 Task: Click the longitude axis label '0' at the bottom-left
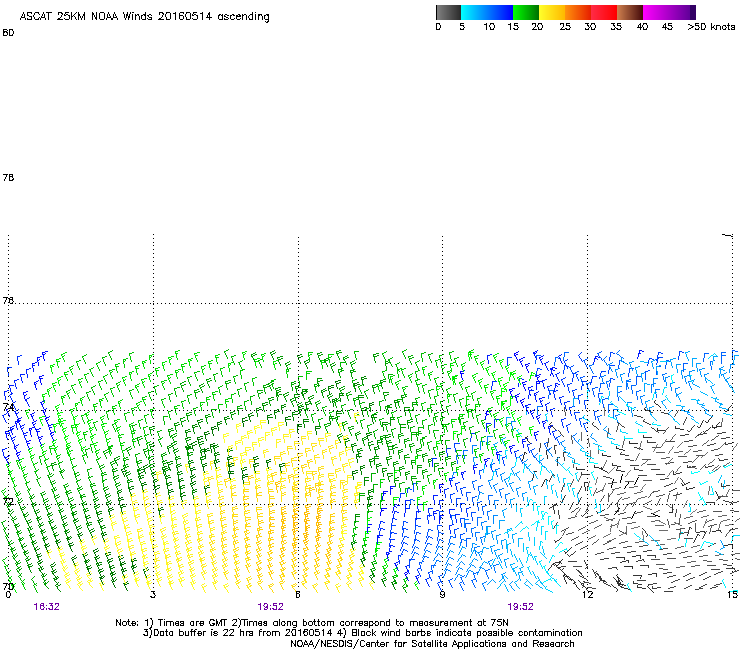click(8, 595)
